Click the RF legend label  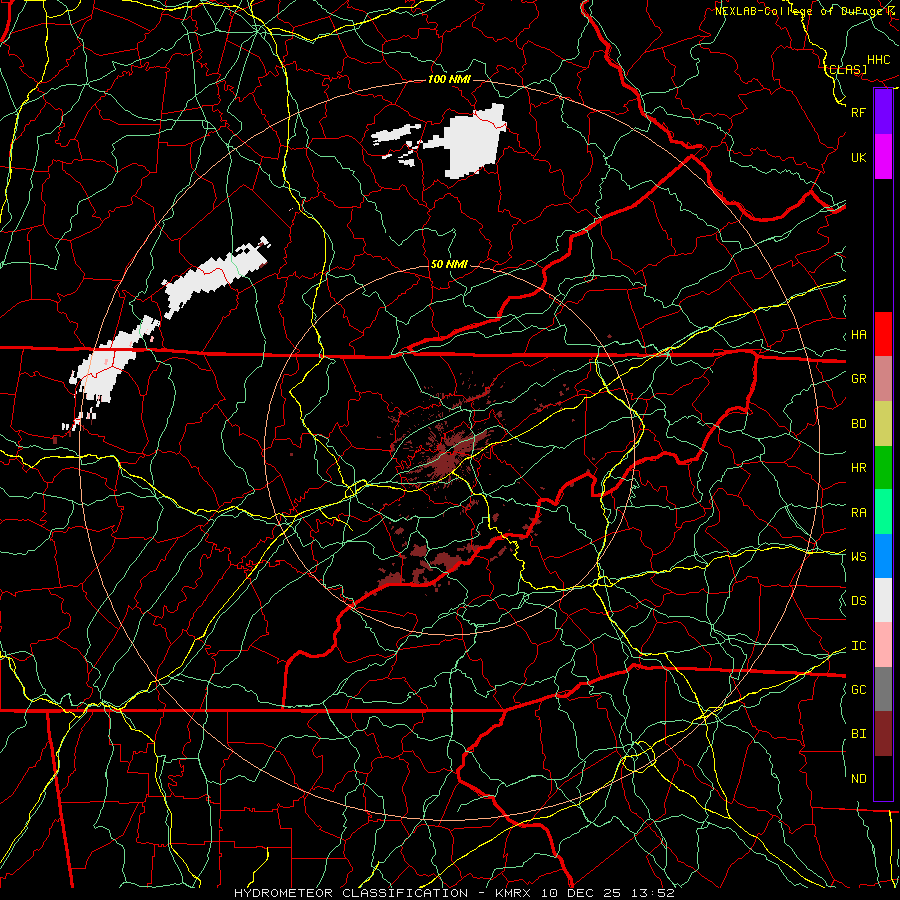859,112
